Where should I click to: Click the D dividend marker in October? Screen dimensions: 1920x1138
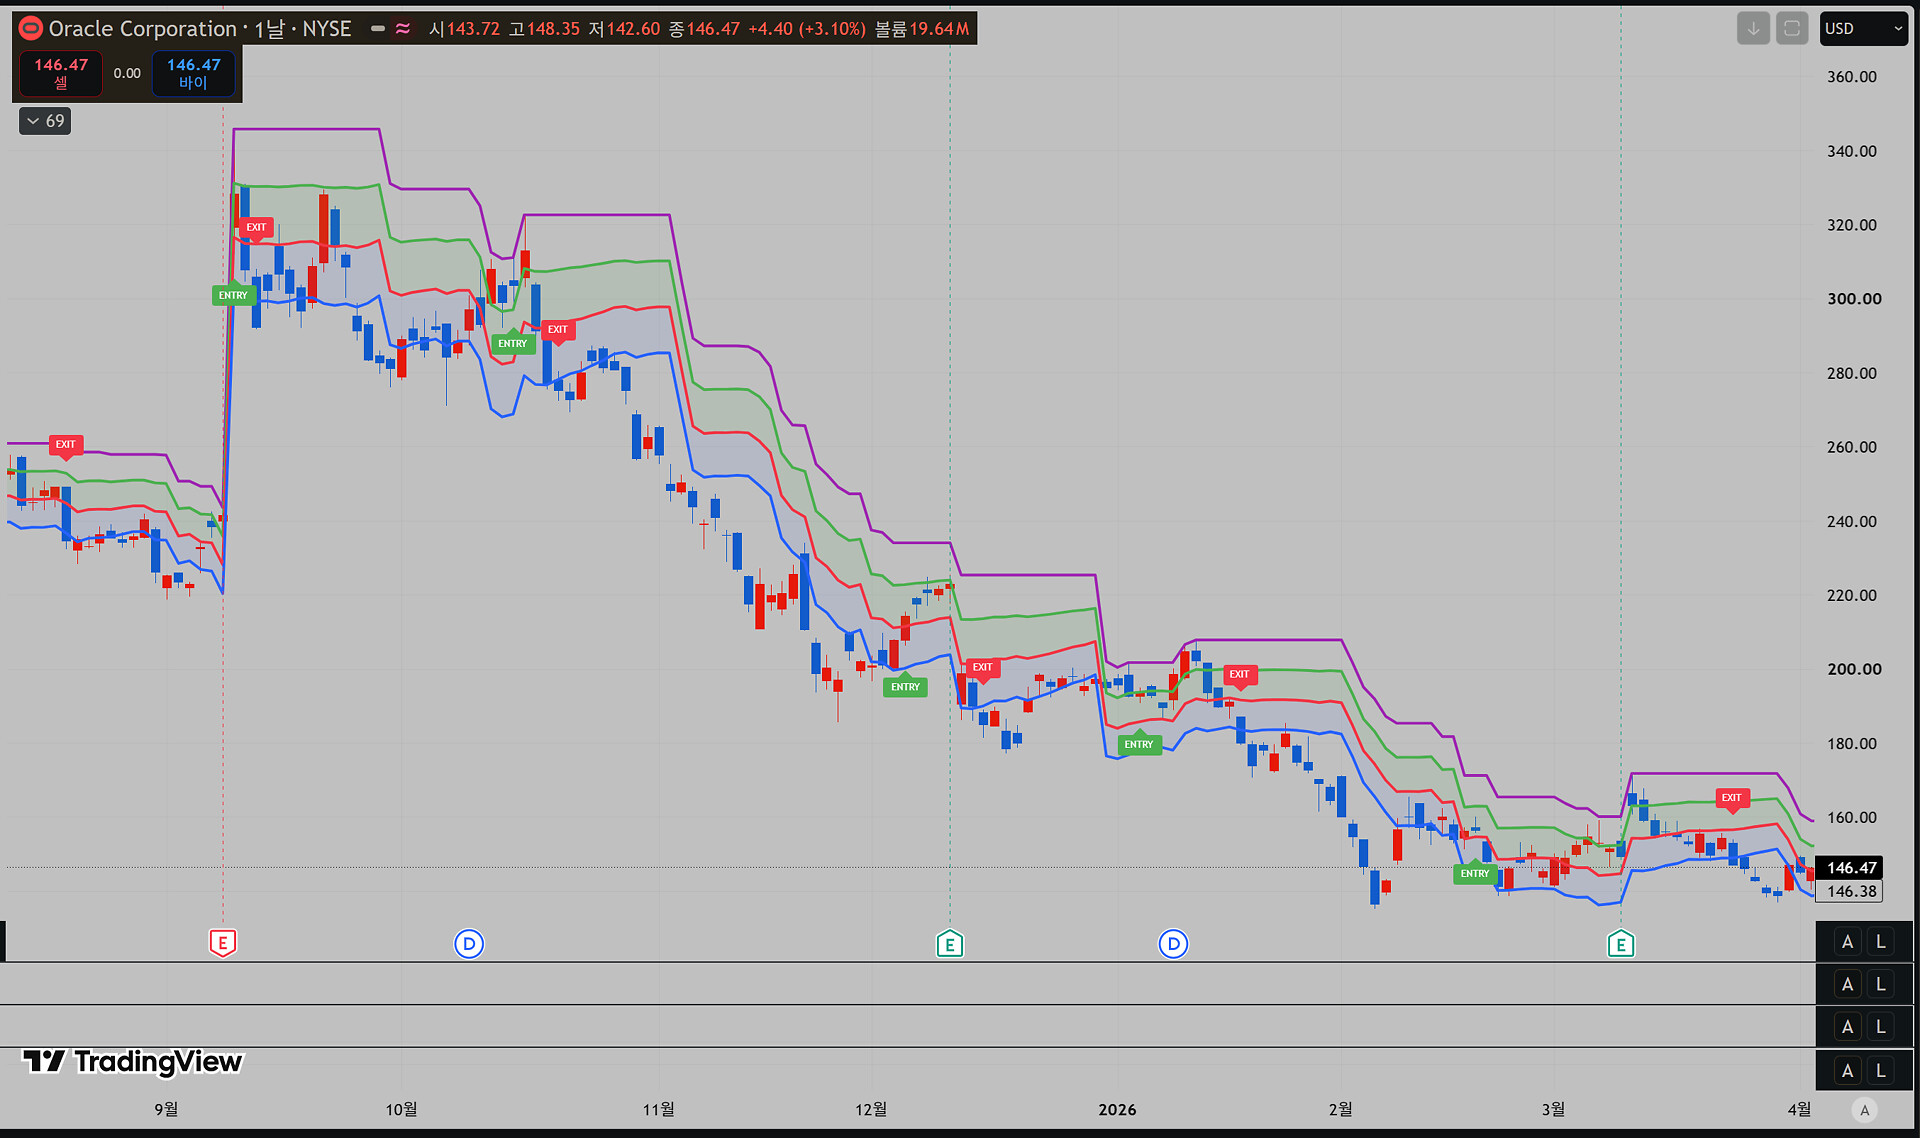coord(469,943)
